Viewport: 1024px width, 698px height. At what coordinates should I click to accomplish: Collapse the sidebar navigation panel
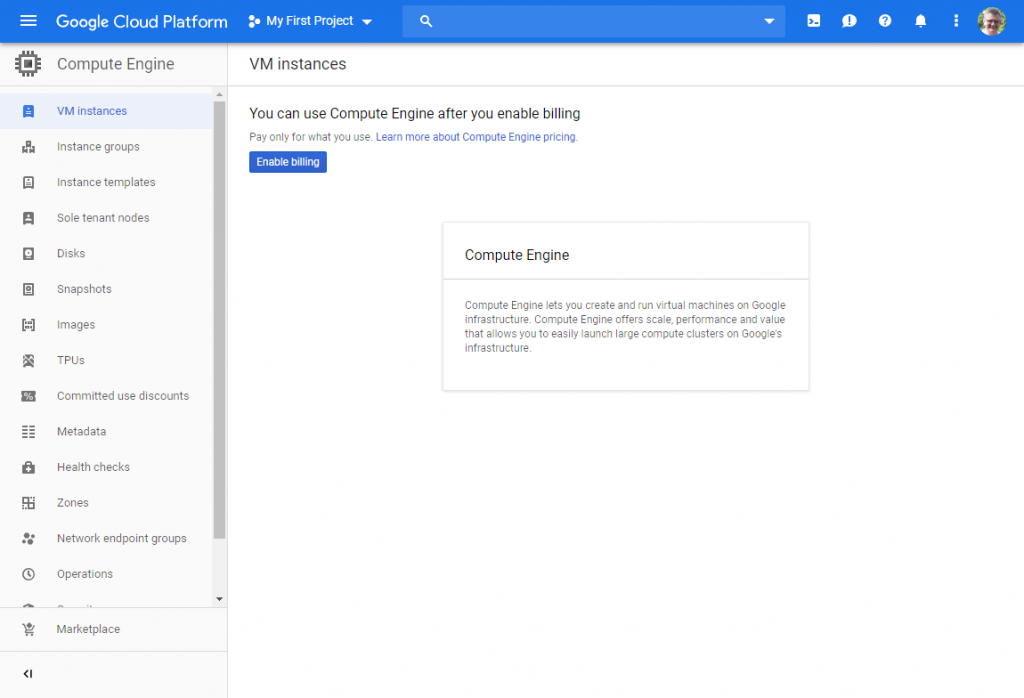(x=27, y=674)
